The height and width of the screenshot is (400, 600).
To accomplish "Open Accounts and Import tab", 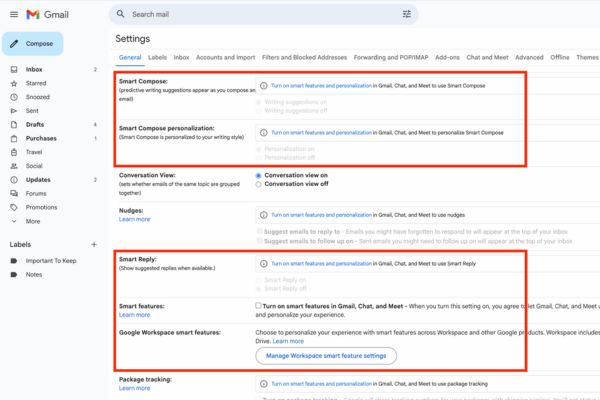I will pyautogui.click(x=225, y=57).
